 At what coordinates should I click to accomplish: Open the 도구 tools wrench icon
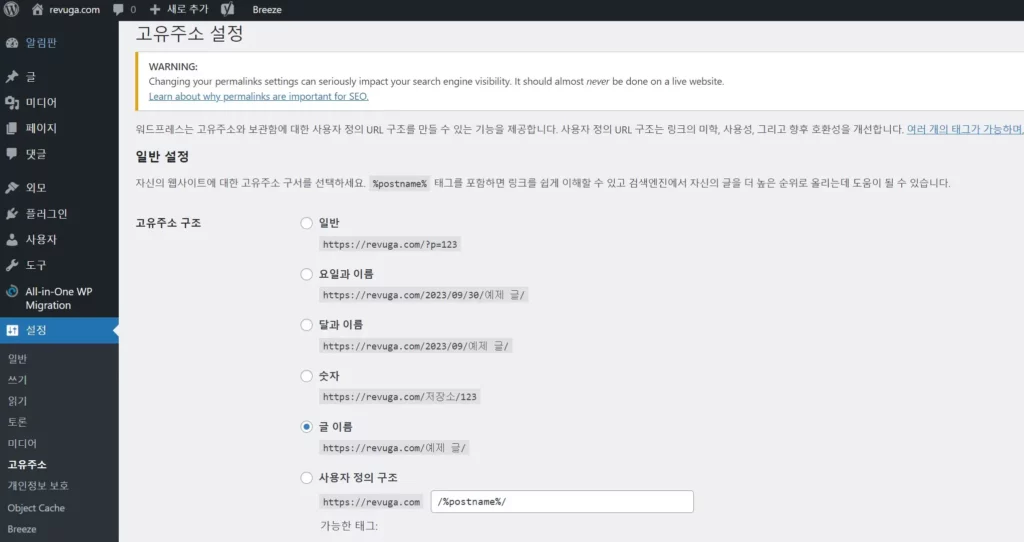(12, 265)
